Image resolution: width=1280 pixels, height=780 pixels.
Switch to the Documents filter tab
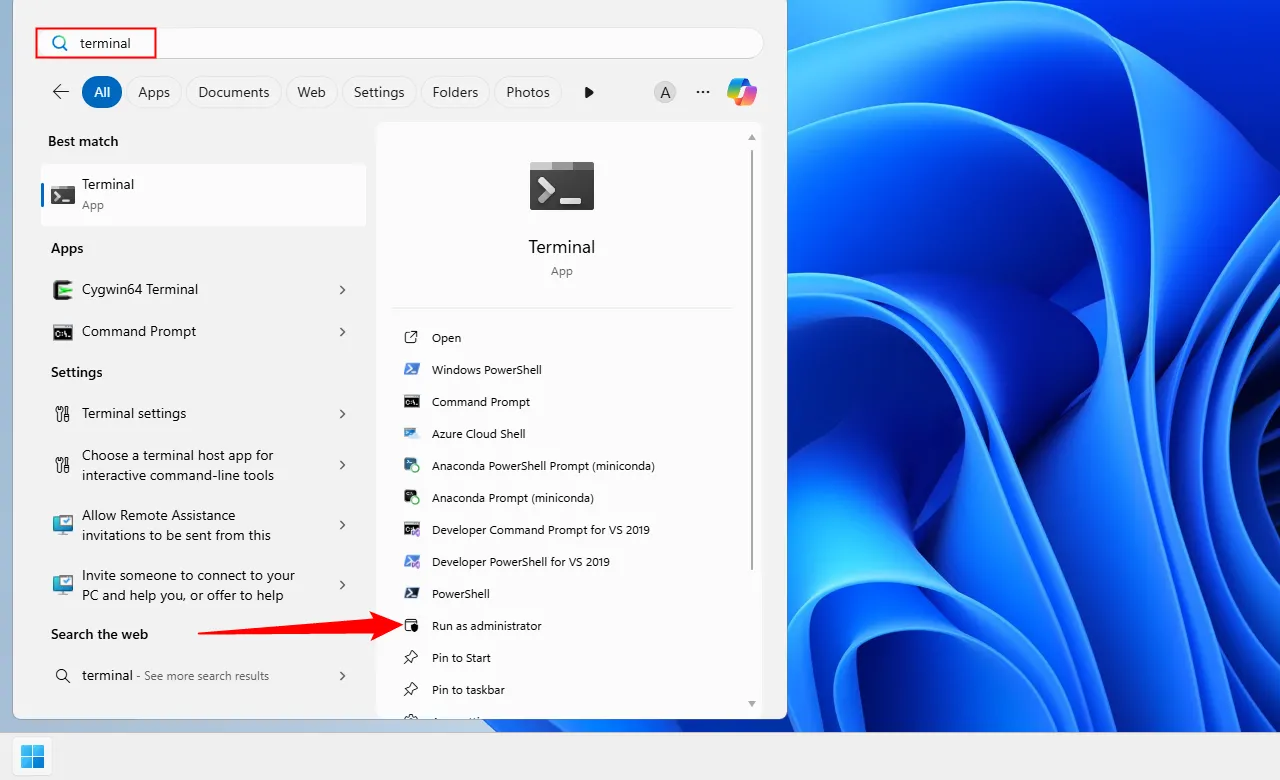coord(233,91)
